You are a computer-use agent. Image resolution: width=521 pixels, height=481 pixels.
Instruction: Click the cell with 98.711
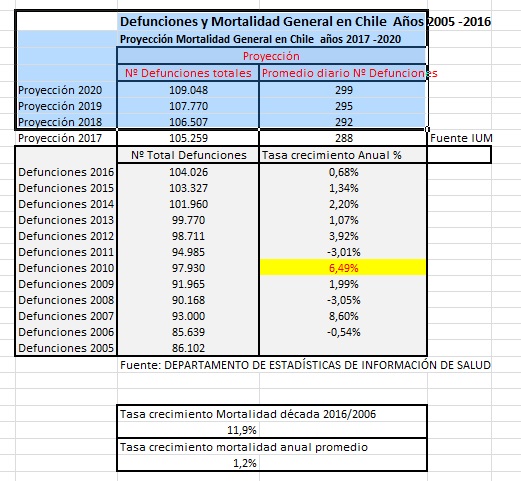coord(188,236)
